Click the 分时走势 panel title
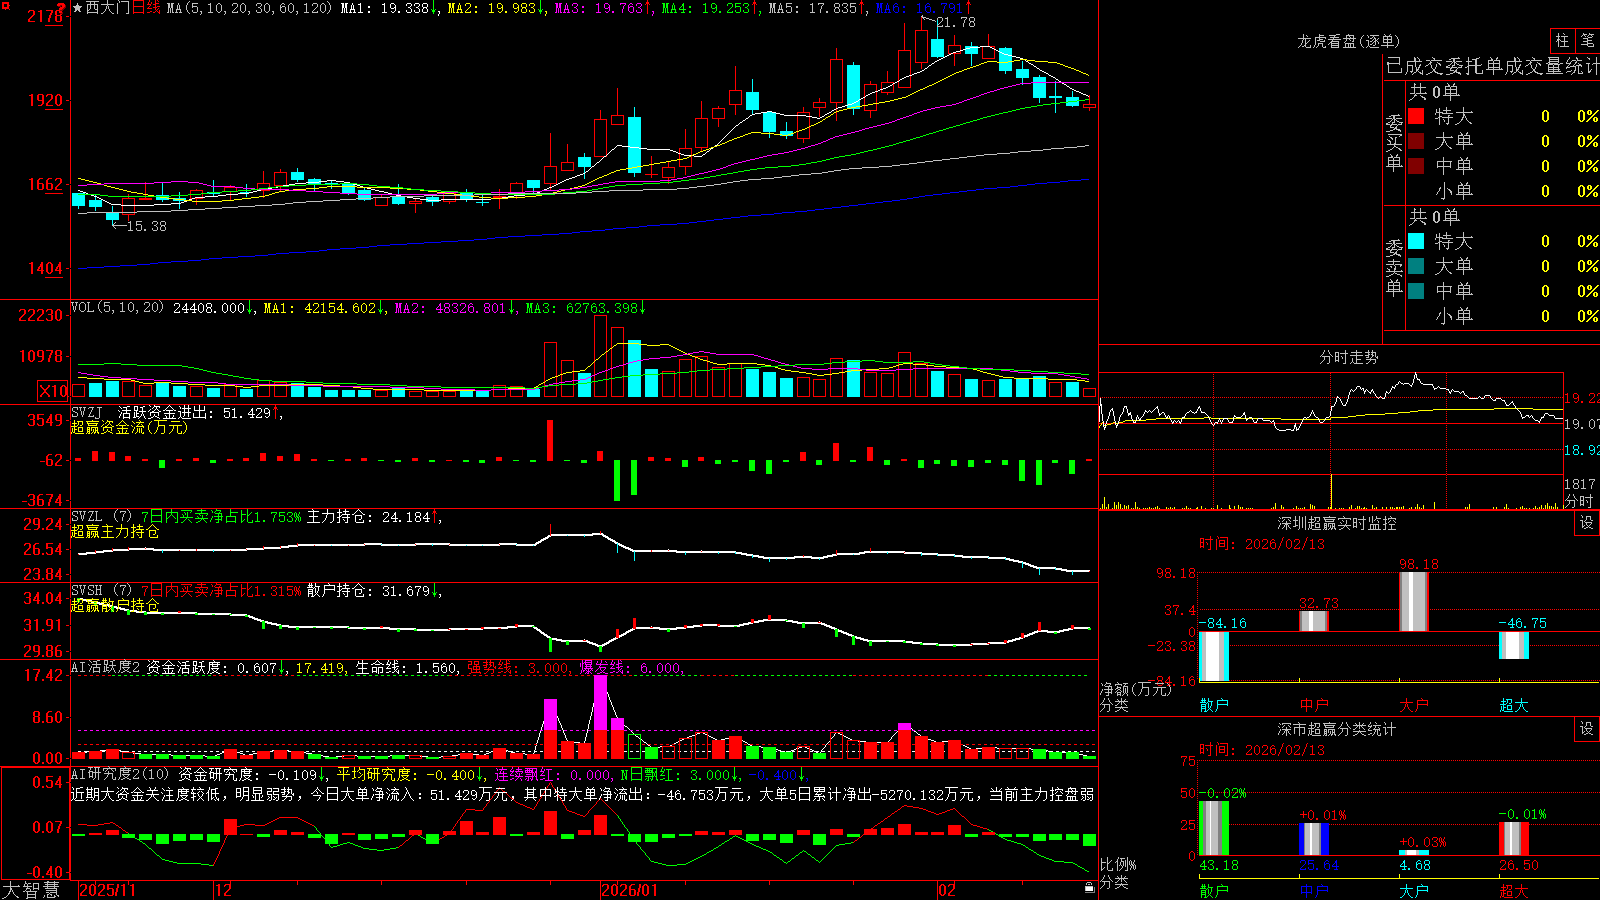The image size is (1600, 900). 1348,357
